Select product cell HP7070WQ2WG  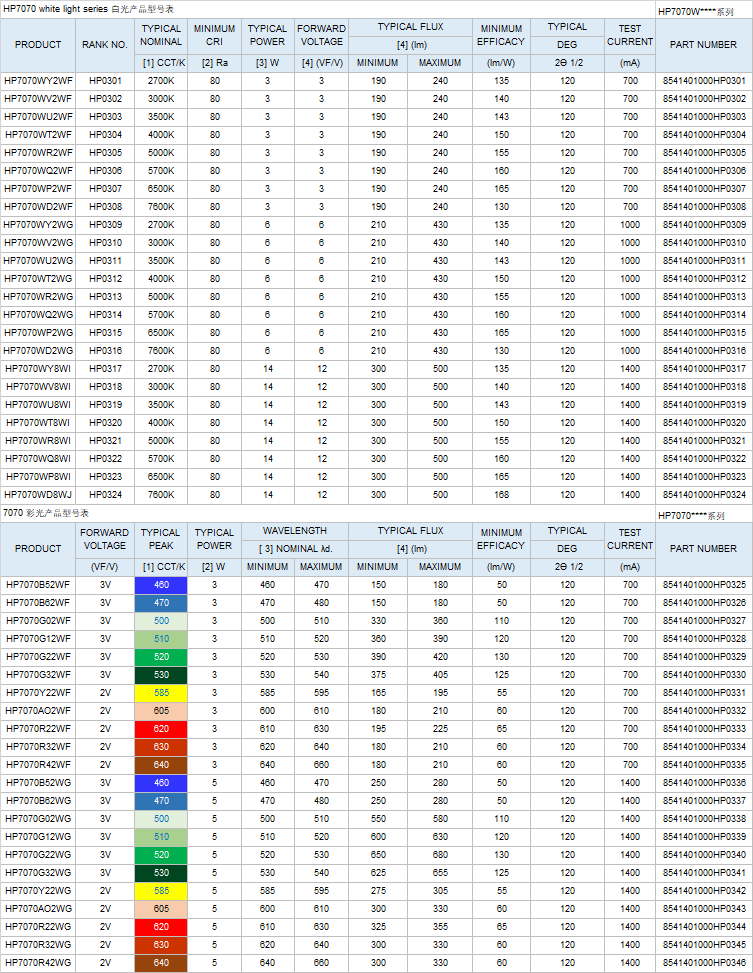coord(38,315)
